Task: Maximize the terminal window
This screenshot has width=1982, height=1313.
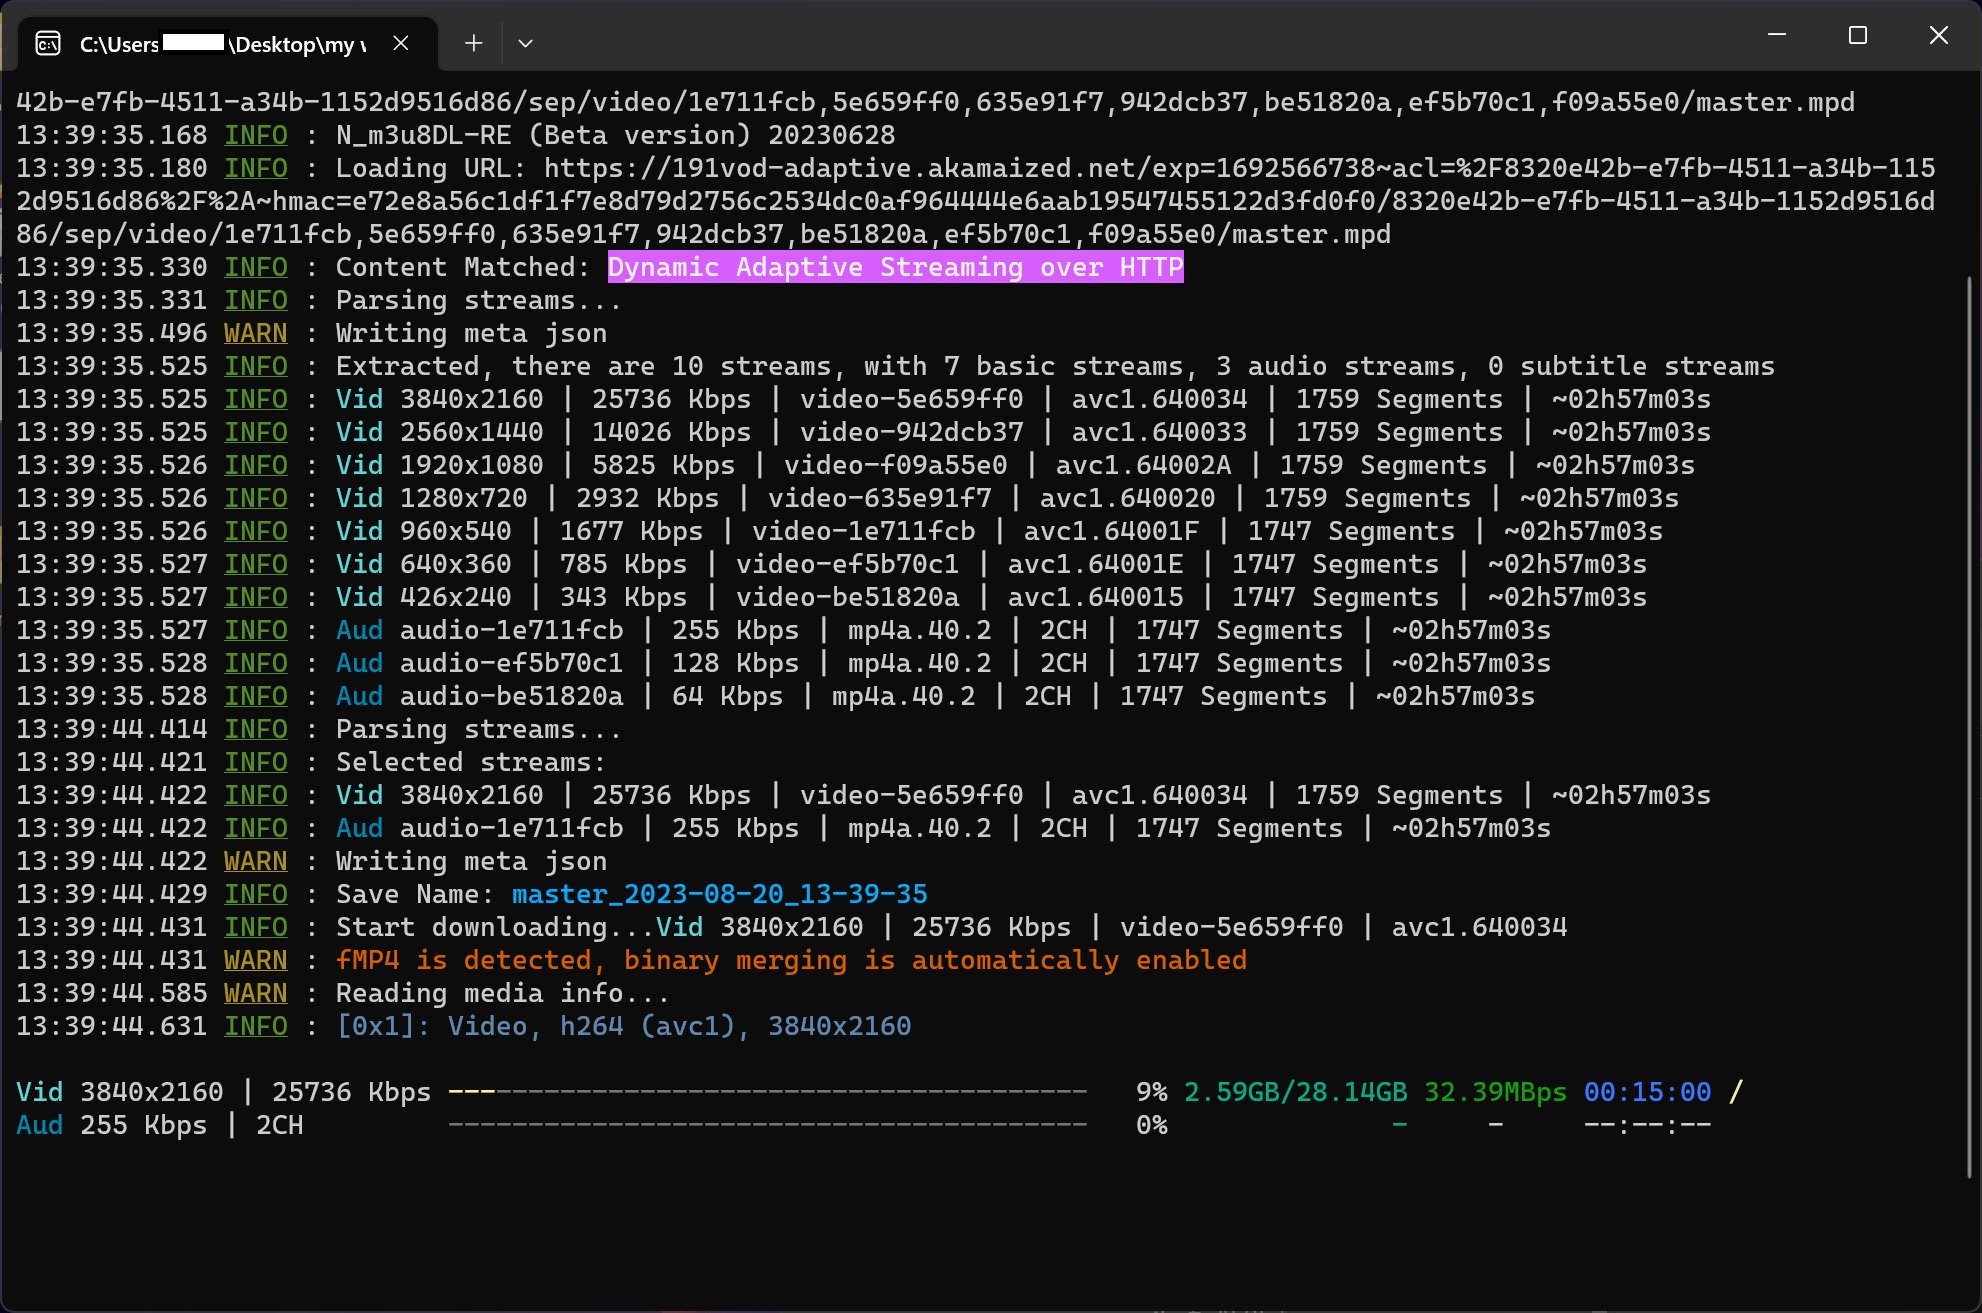Action: (1858, 35)
